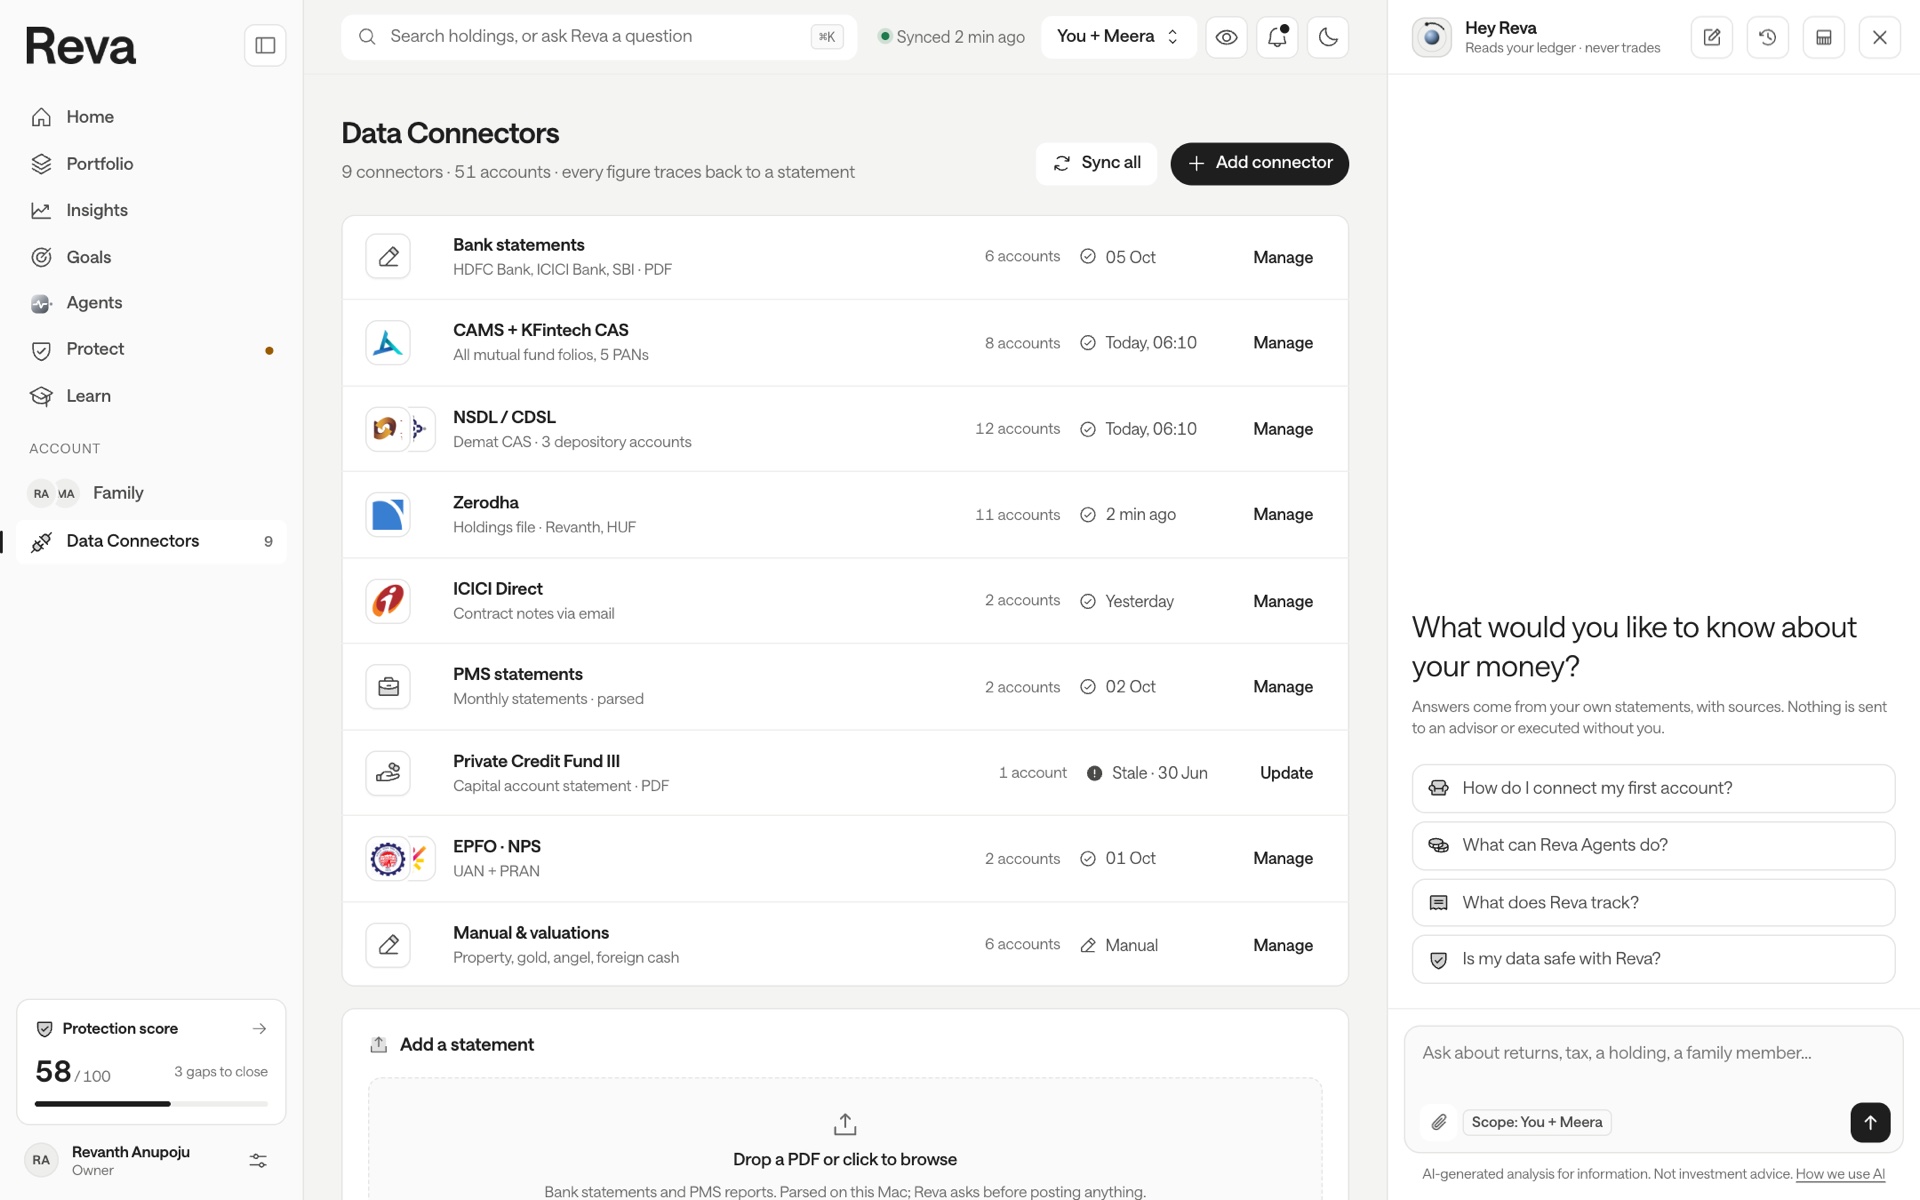Click Add connector button
The width and height of the screenshot is (1920, 1200).
pyautogui.click(x=1259, y=163)
